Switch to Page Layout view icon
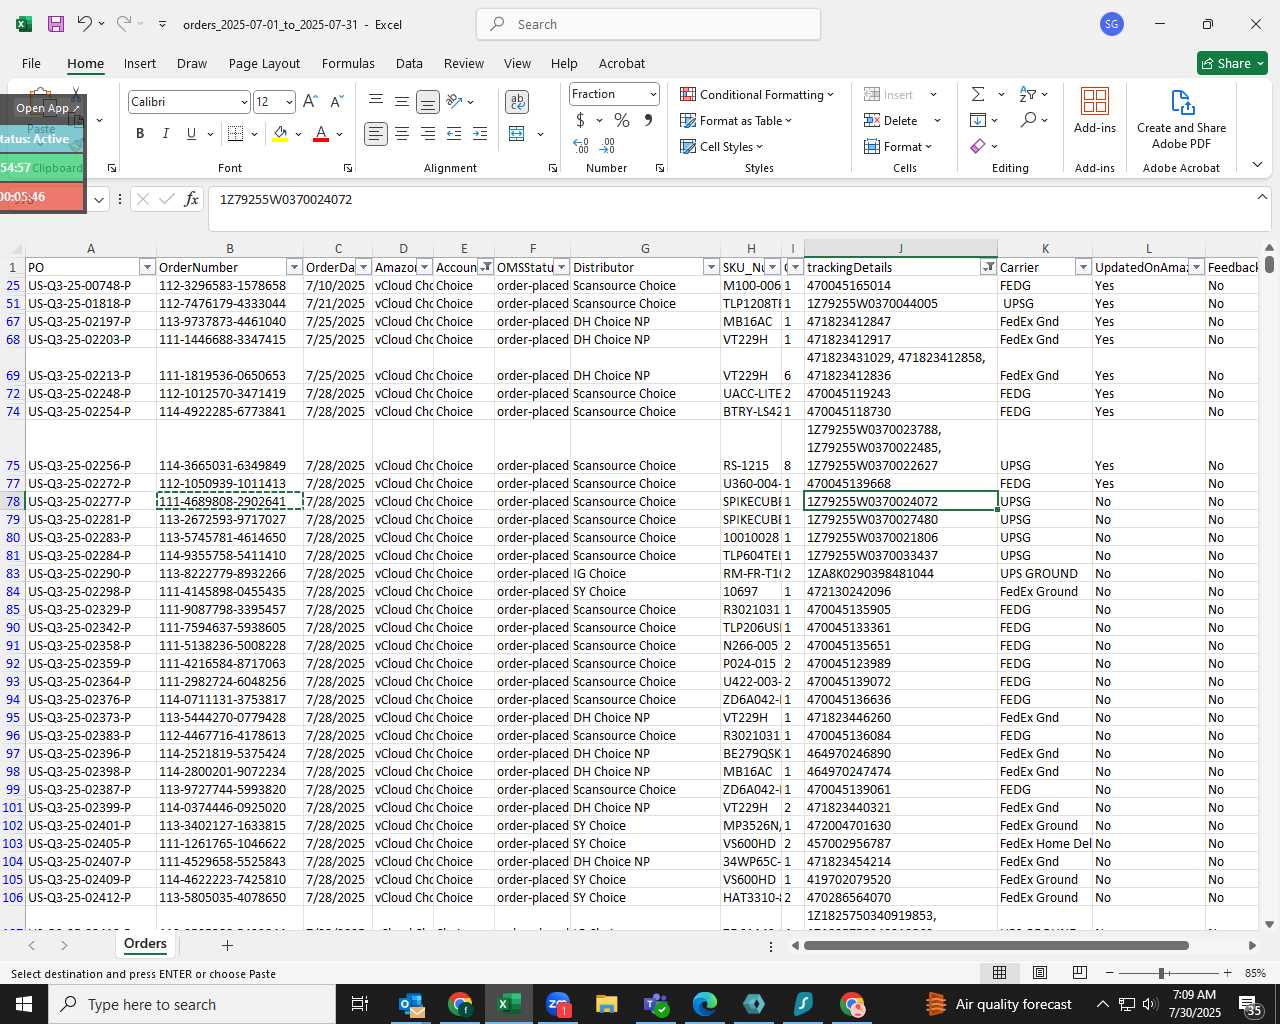 [x=1039, y=972]
